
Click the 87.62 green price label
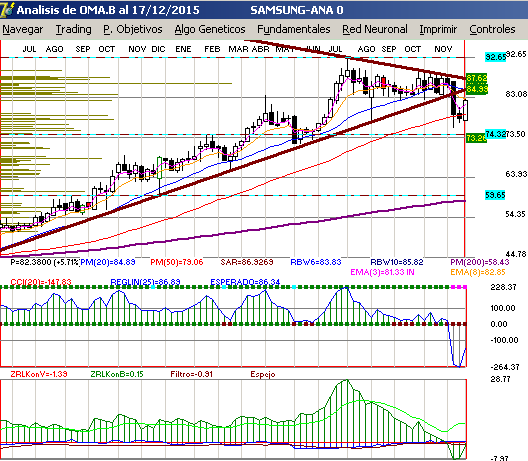476,78
